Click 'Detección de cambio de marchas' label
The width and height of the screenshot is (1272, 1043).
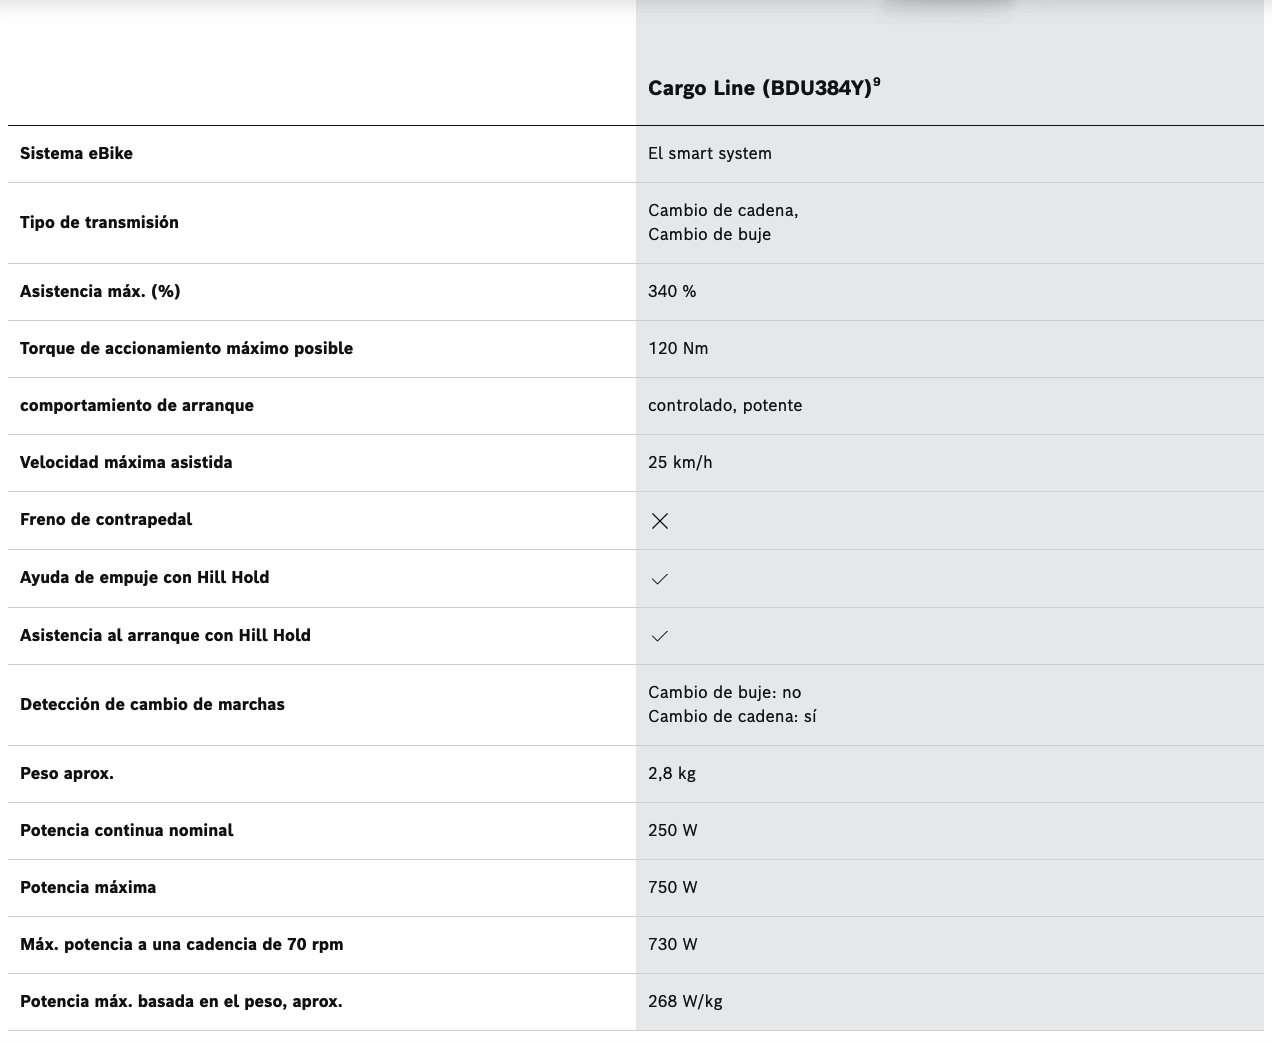152,704
